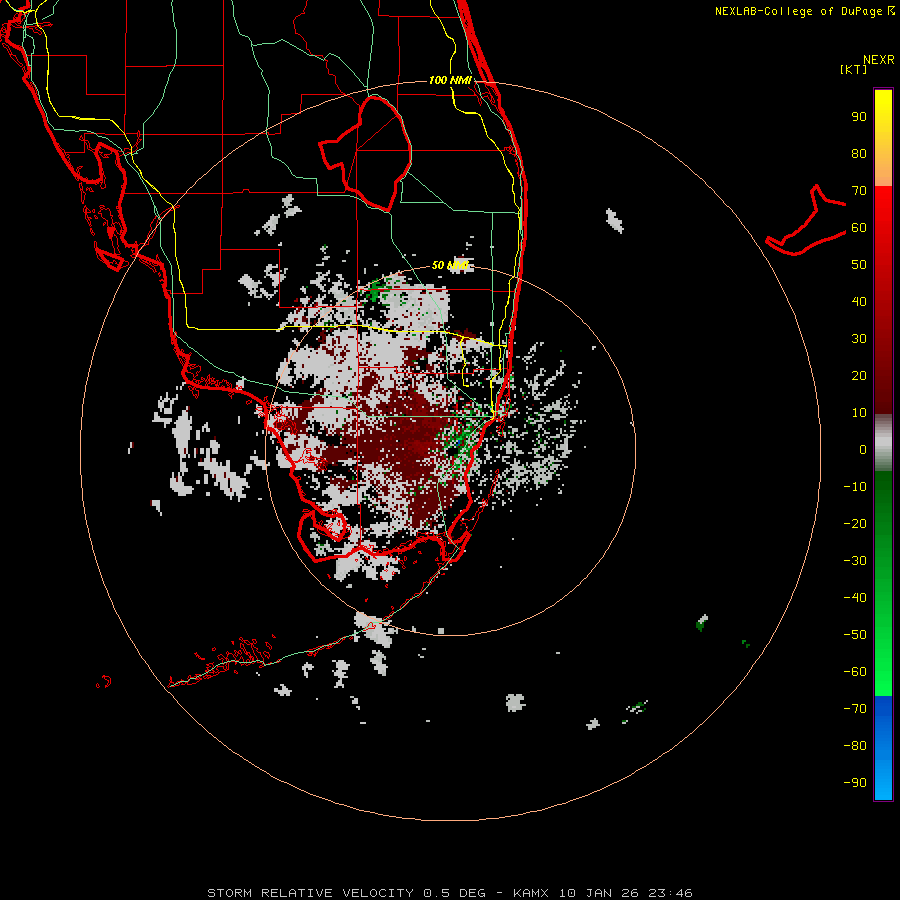This screenshot has width=900, height=900.
Task: Click the positive 50 scale value
Action: click(x=859, y=265)
